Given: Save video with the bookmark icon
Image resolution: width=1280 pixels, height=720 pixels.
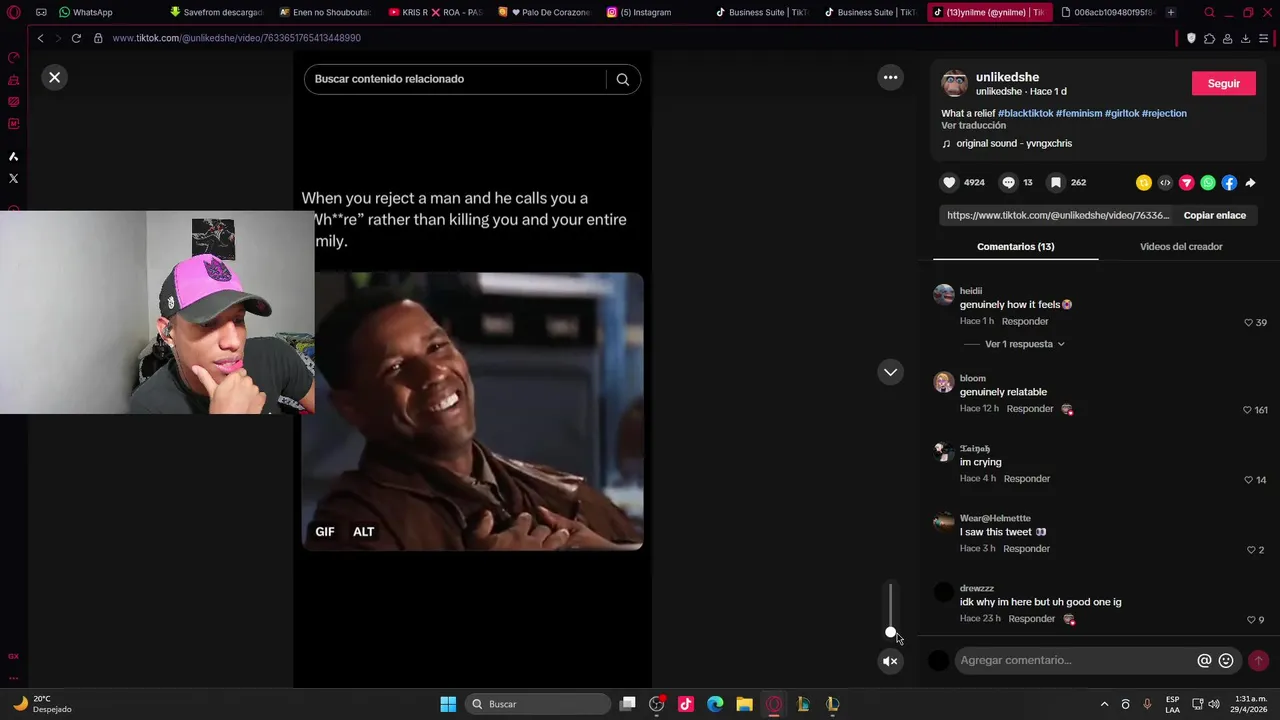Looking at the screenshot, I should tap(1055, 182).
